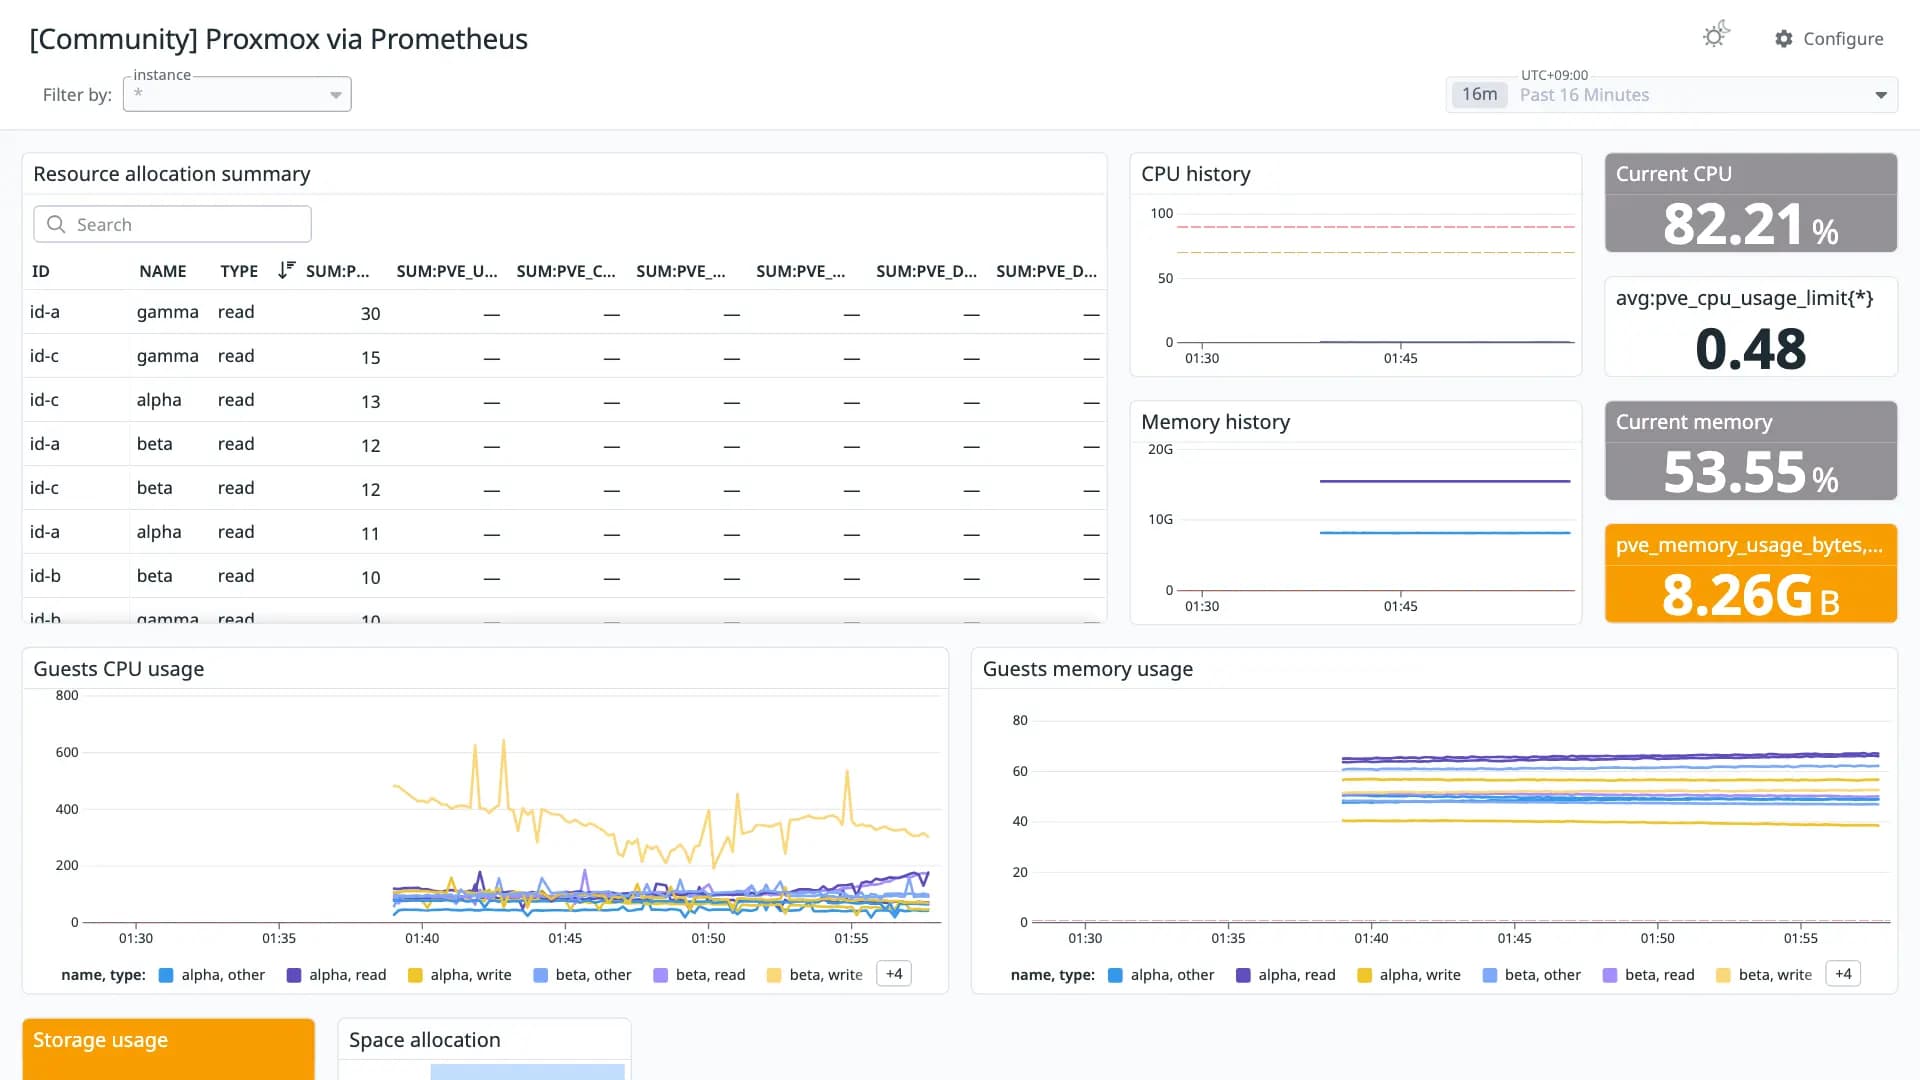Click the SUM:PVE_C... column header
The height and width of the screenshot is (1080, 1920).
point(566,271)
